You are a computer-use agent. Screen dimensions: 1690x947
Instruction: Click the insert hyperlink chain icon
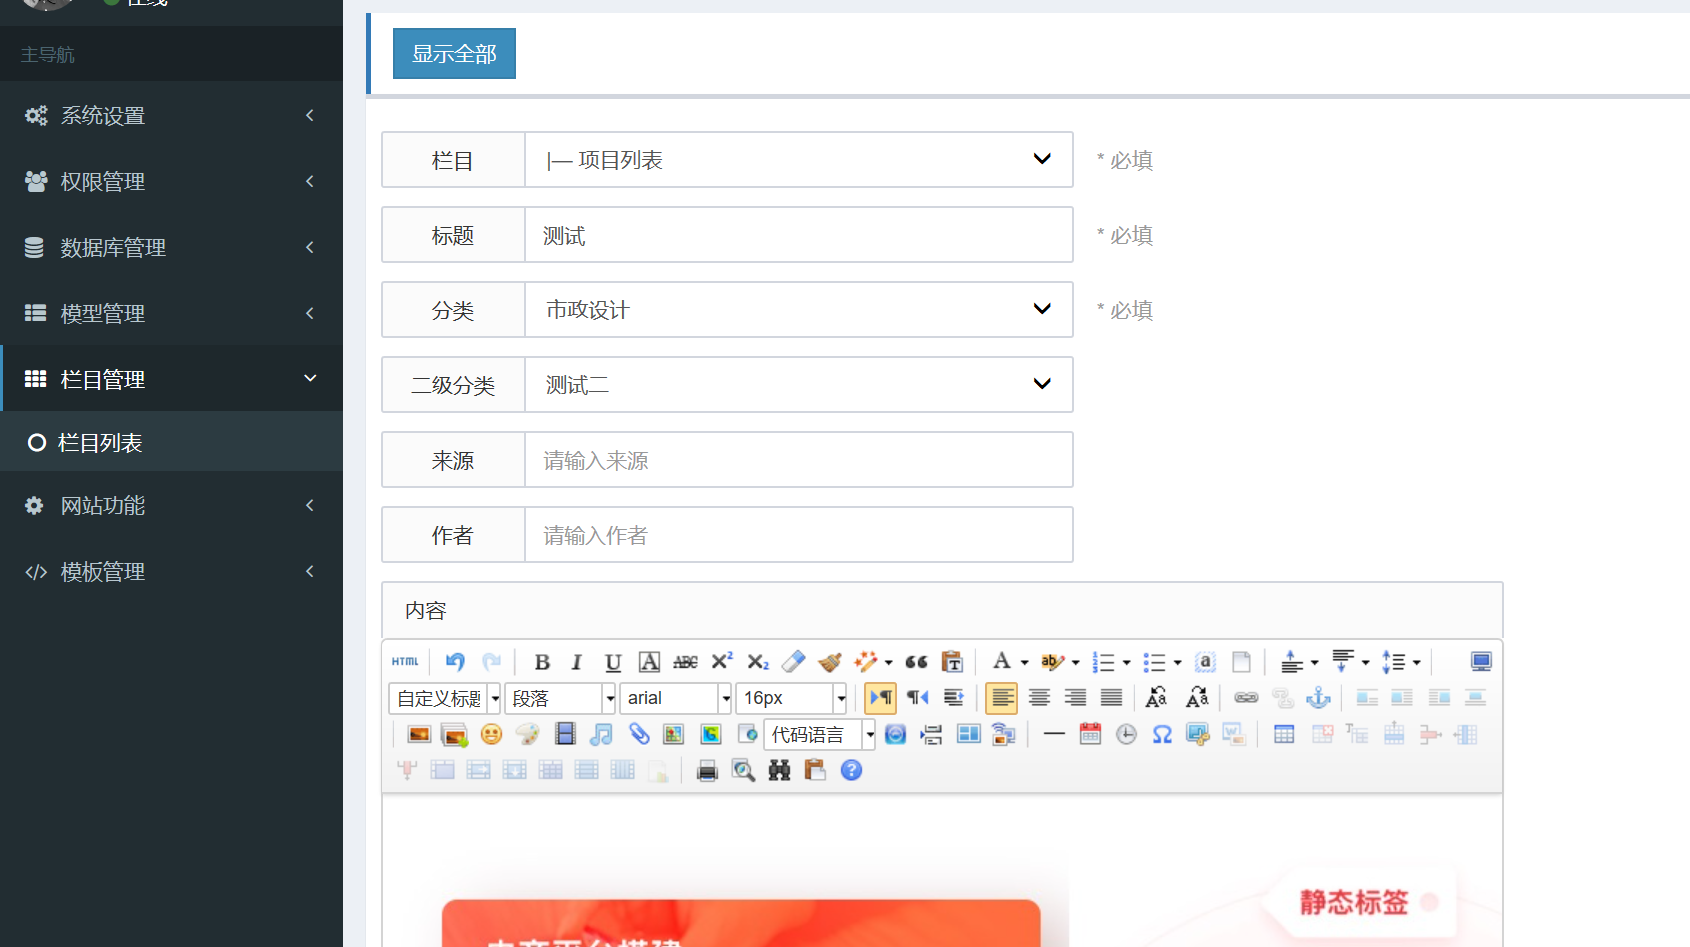tap(1246, 698)
